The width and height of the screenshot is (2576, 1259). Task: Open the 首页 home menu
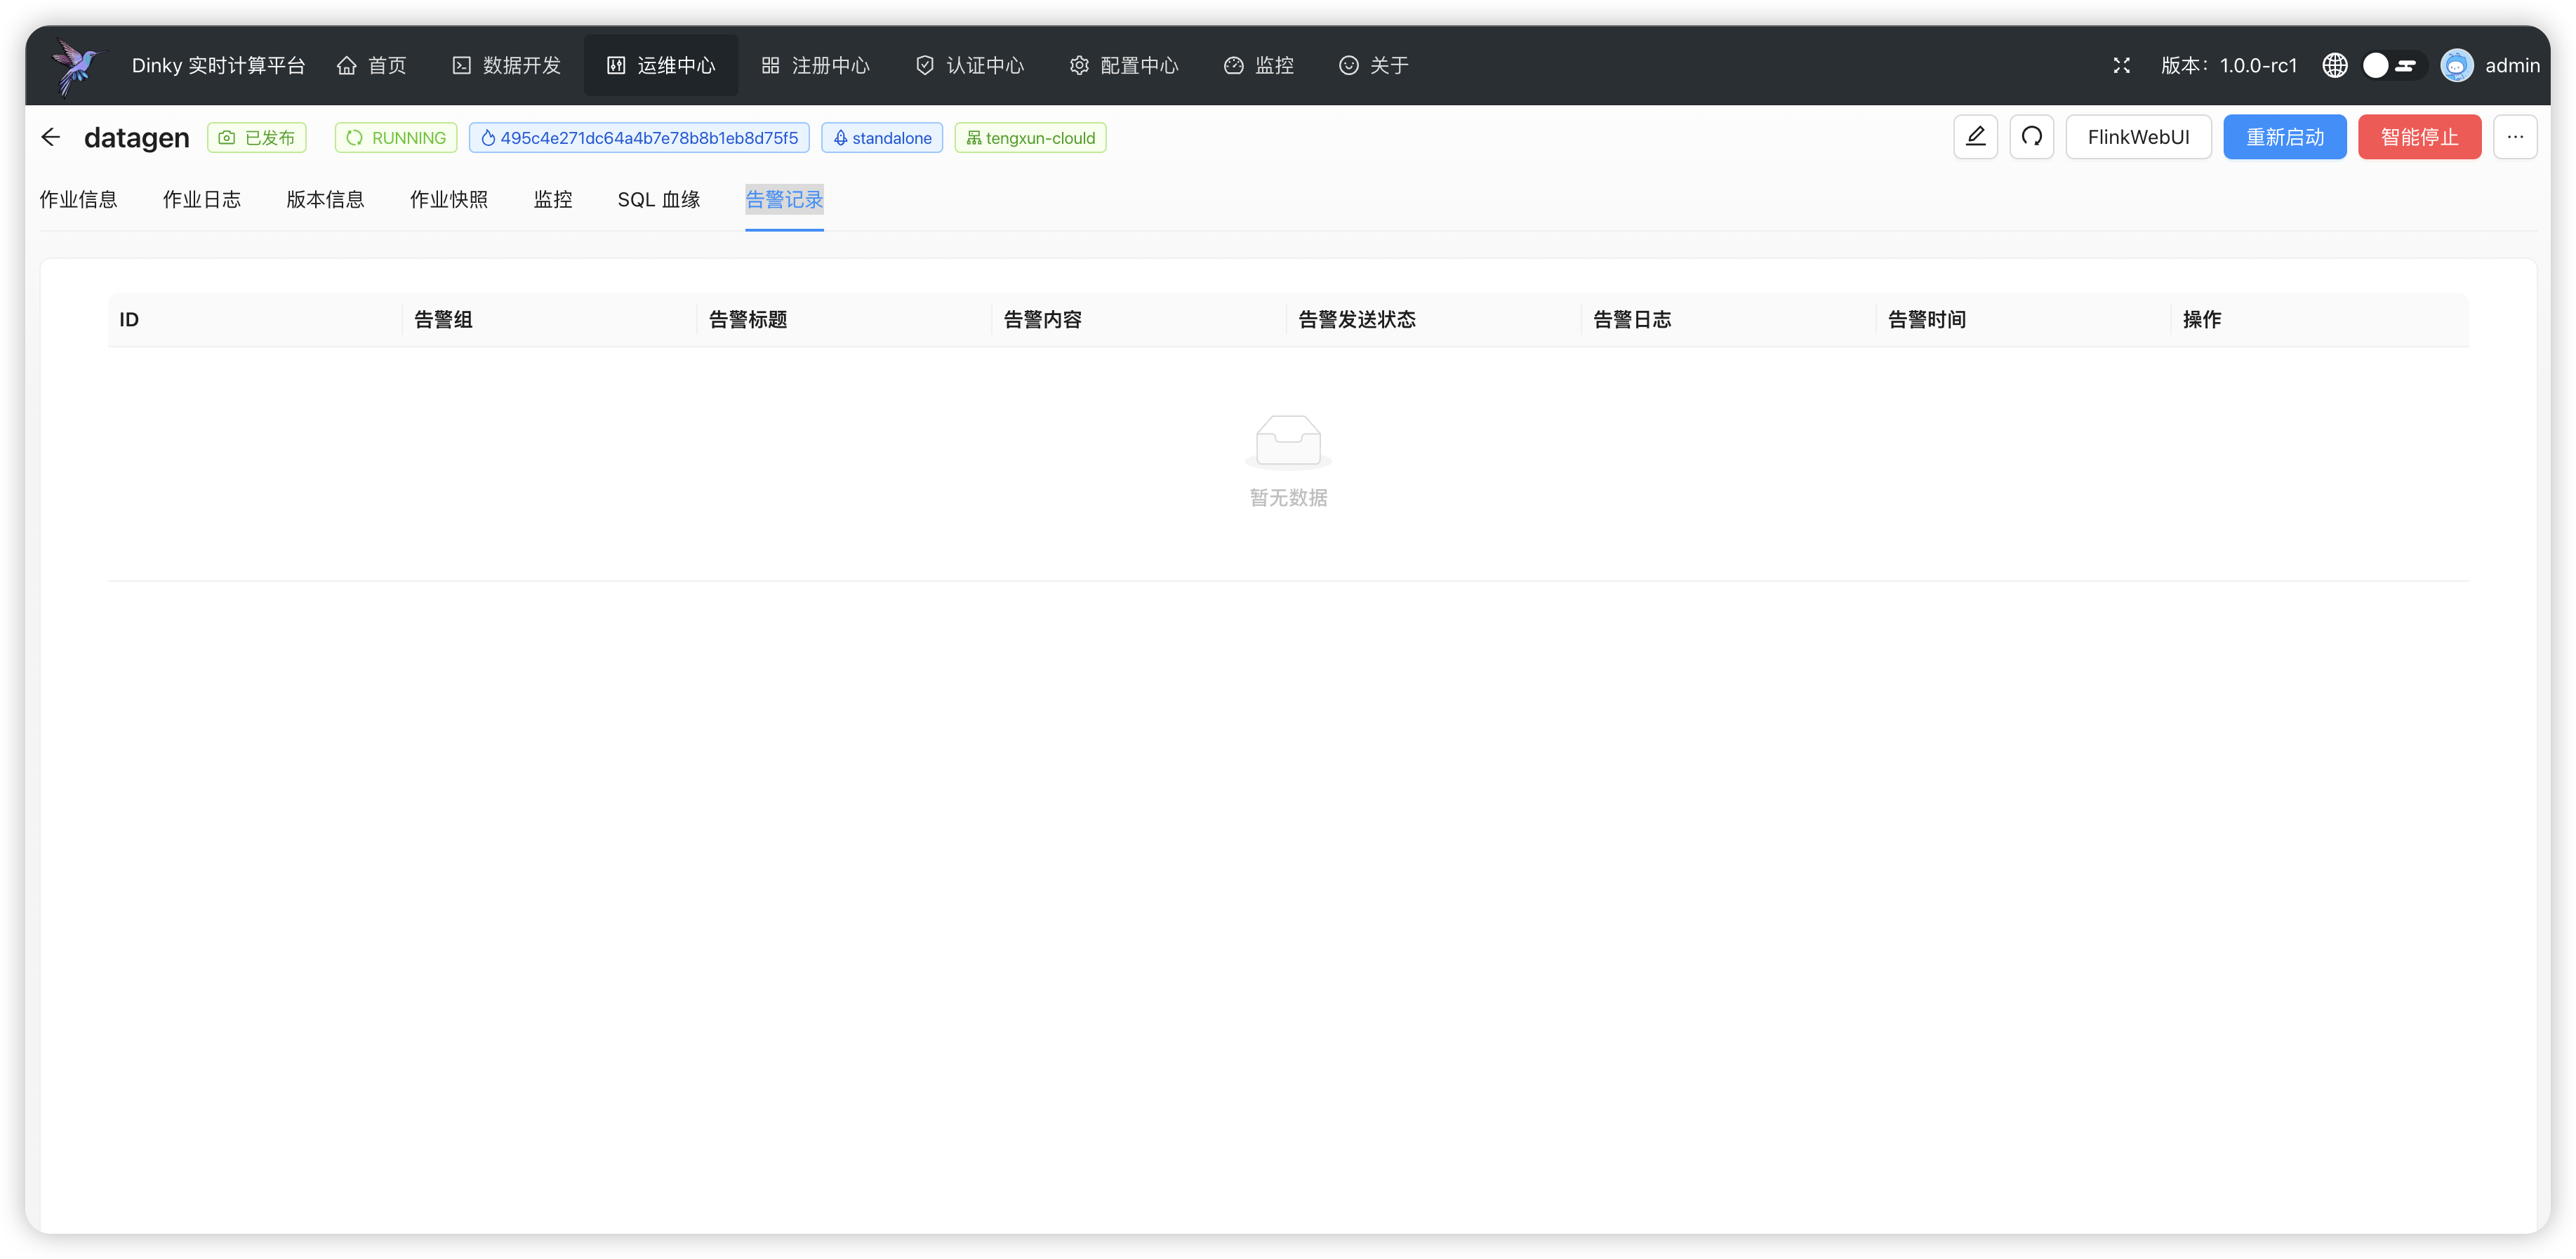tap(372, 66)
